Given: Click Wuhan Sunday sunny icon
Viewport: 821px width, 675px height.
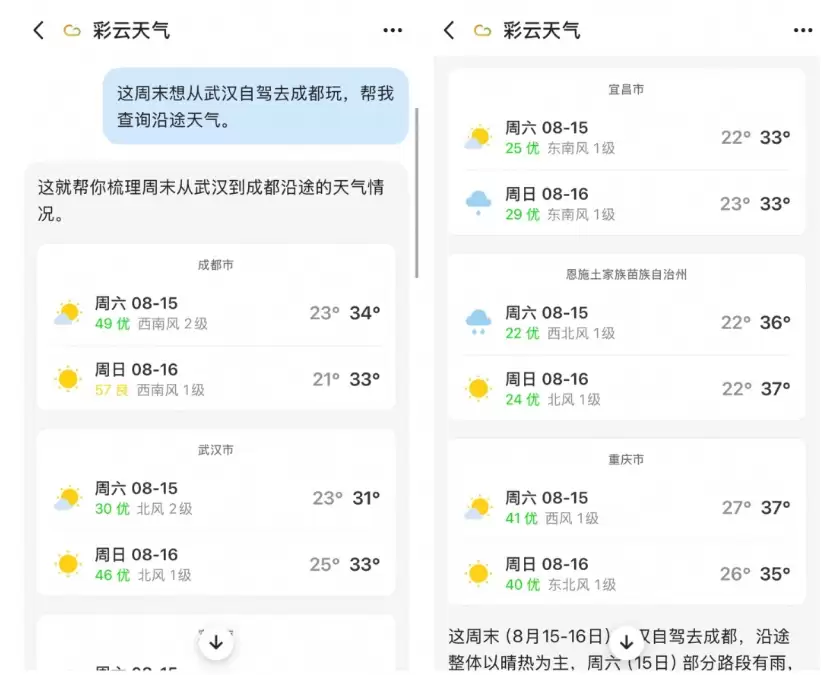Looking at the screenshot, I should (68, 564).
